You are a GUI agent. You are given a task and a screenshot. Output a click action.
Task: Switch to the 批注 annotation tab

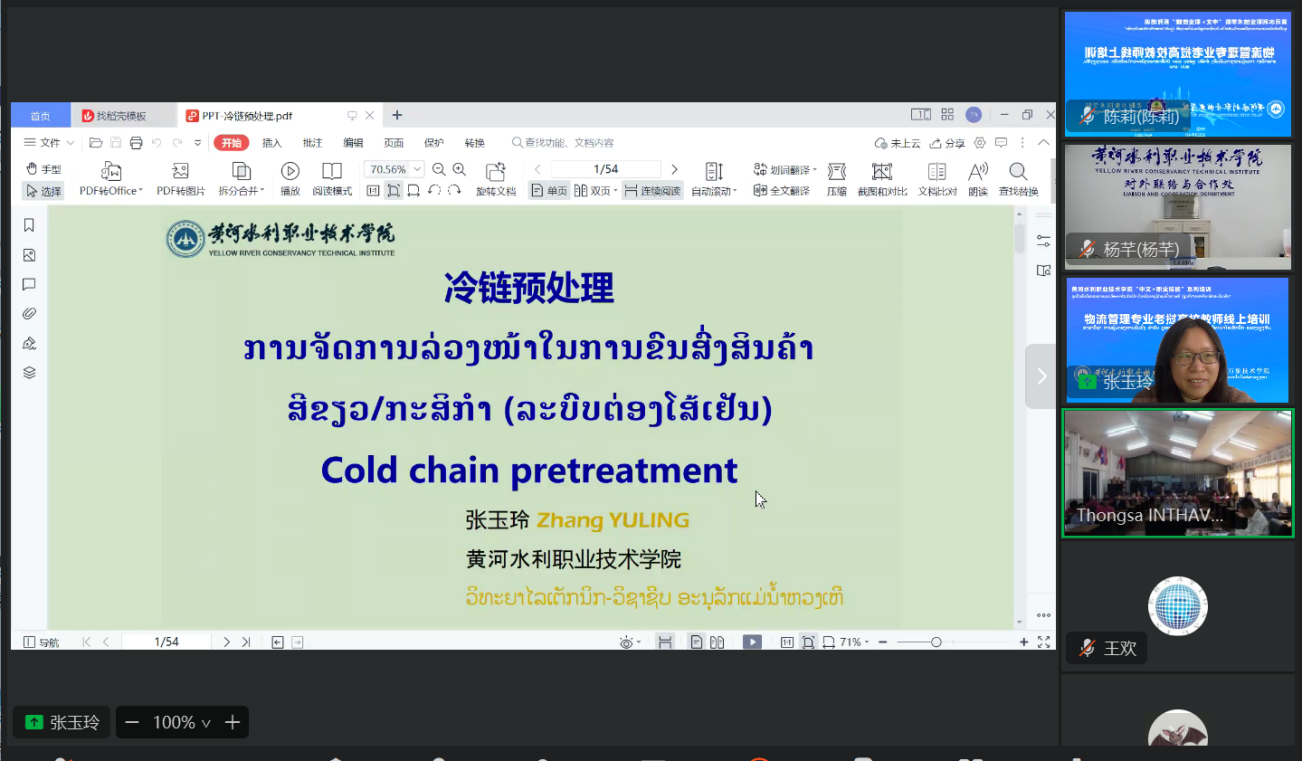[312, 143]
